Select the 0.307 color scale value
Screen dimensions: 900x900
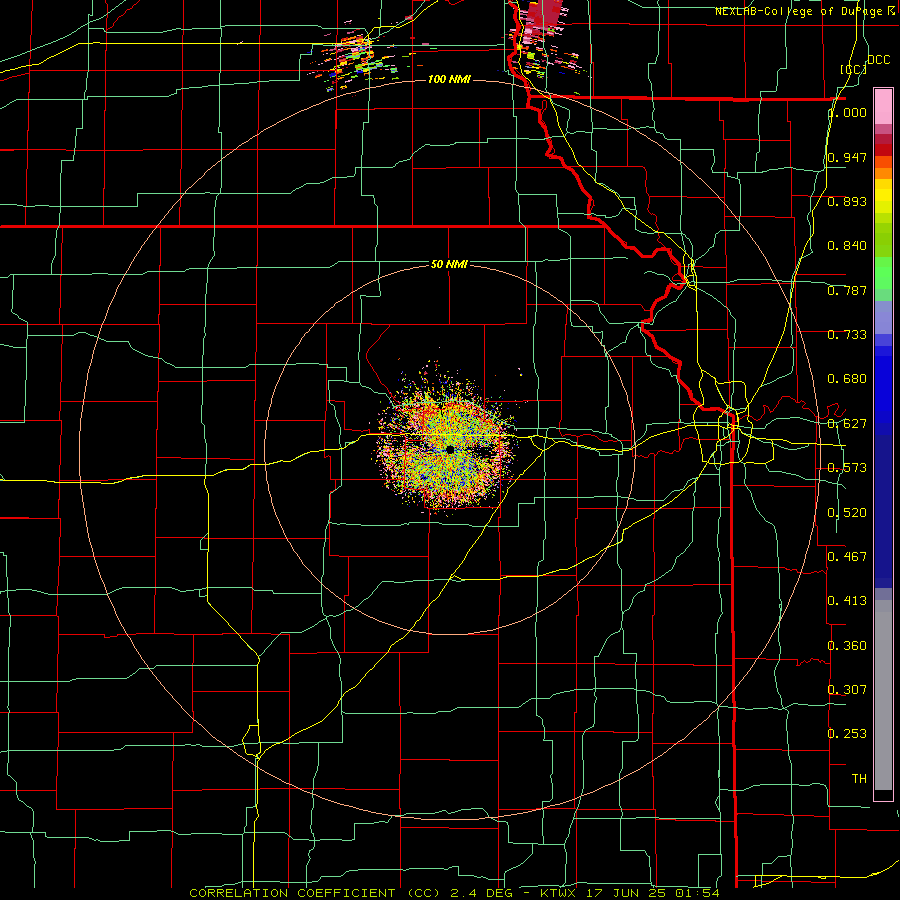847,690
